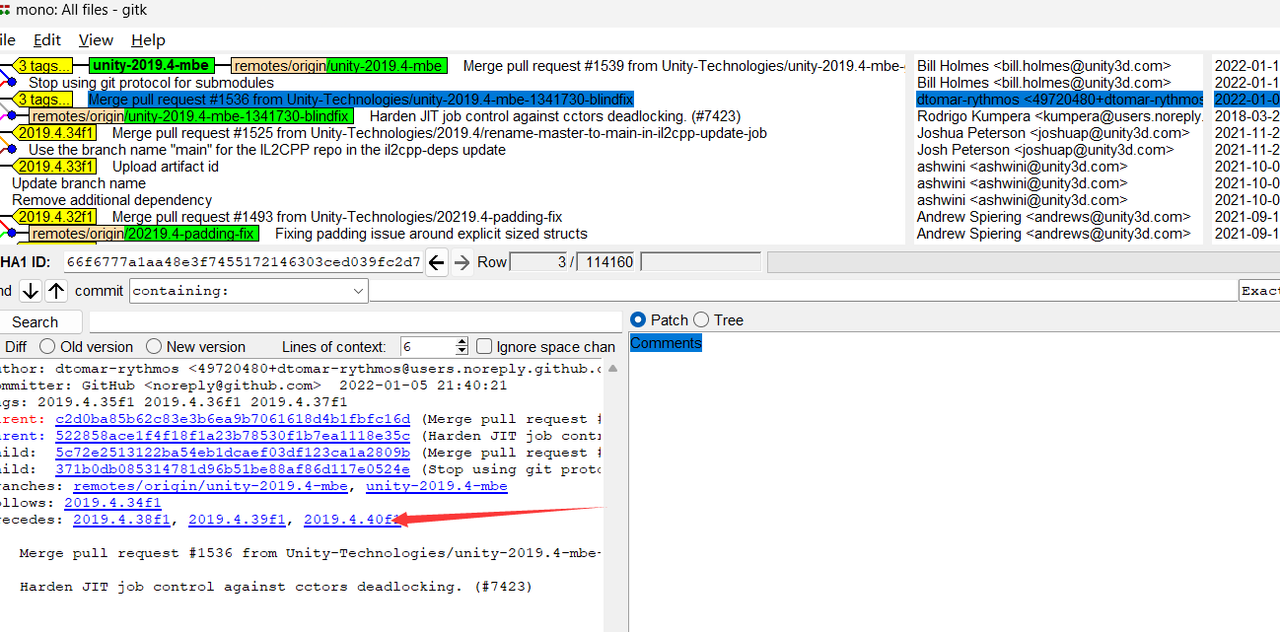
Task: Click '3 tags...' label on highlighted commit row
Action: coord(43,100)
